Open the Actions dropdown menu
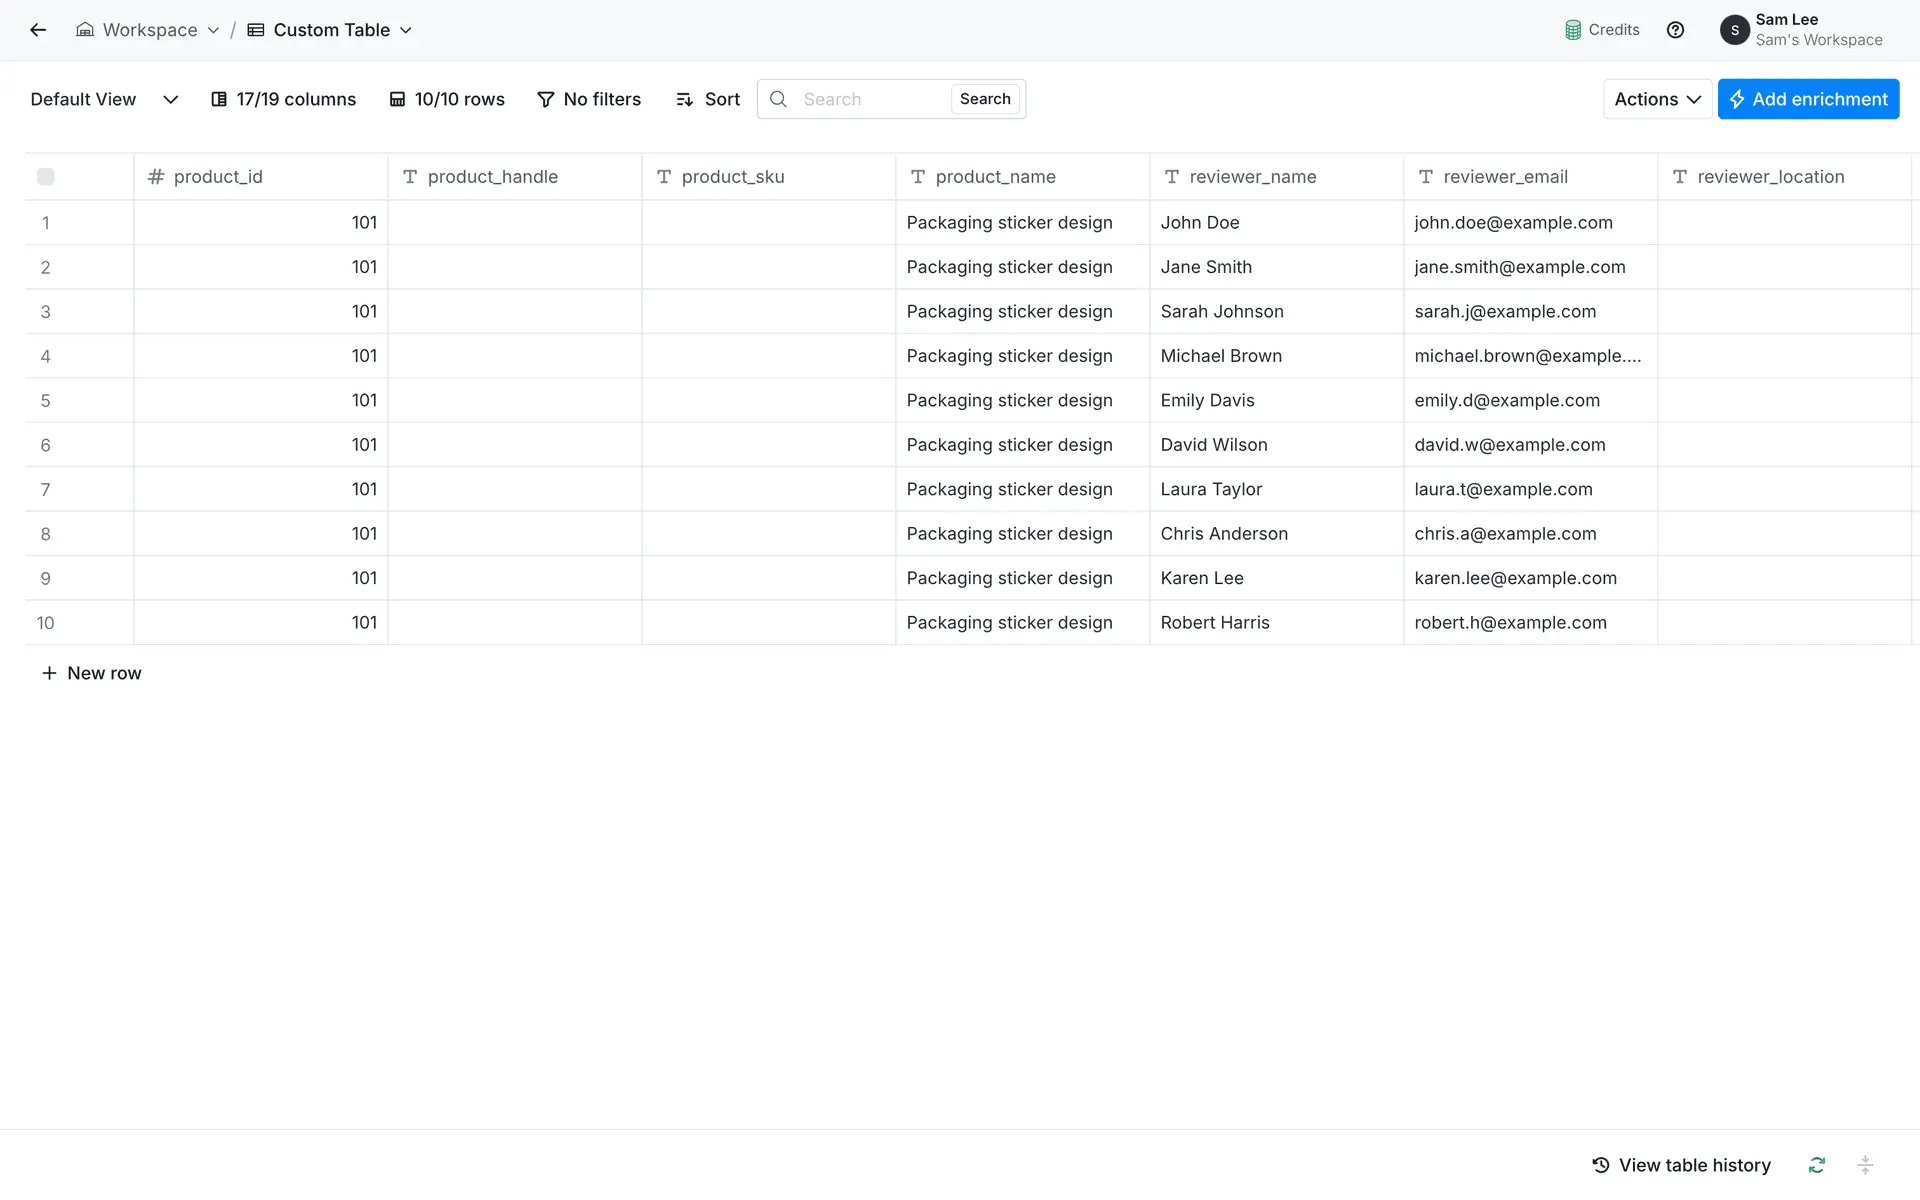 tap(1656, 99)
